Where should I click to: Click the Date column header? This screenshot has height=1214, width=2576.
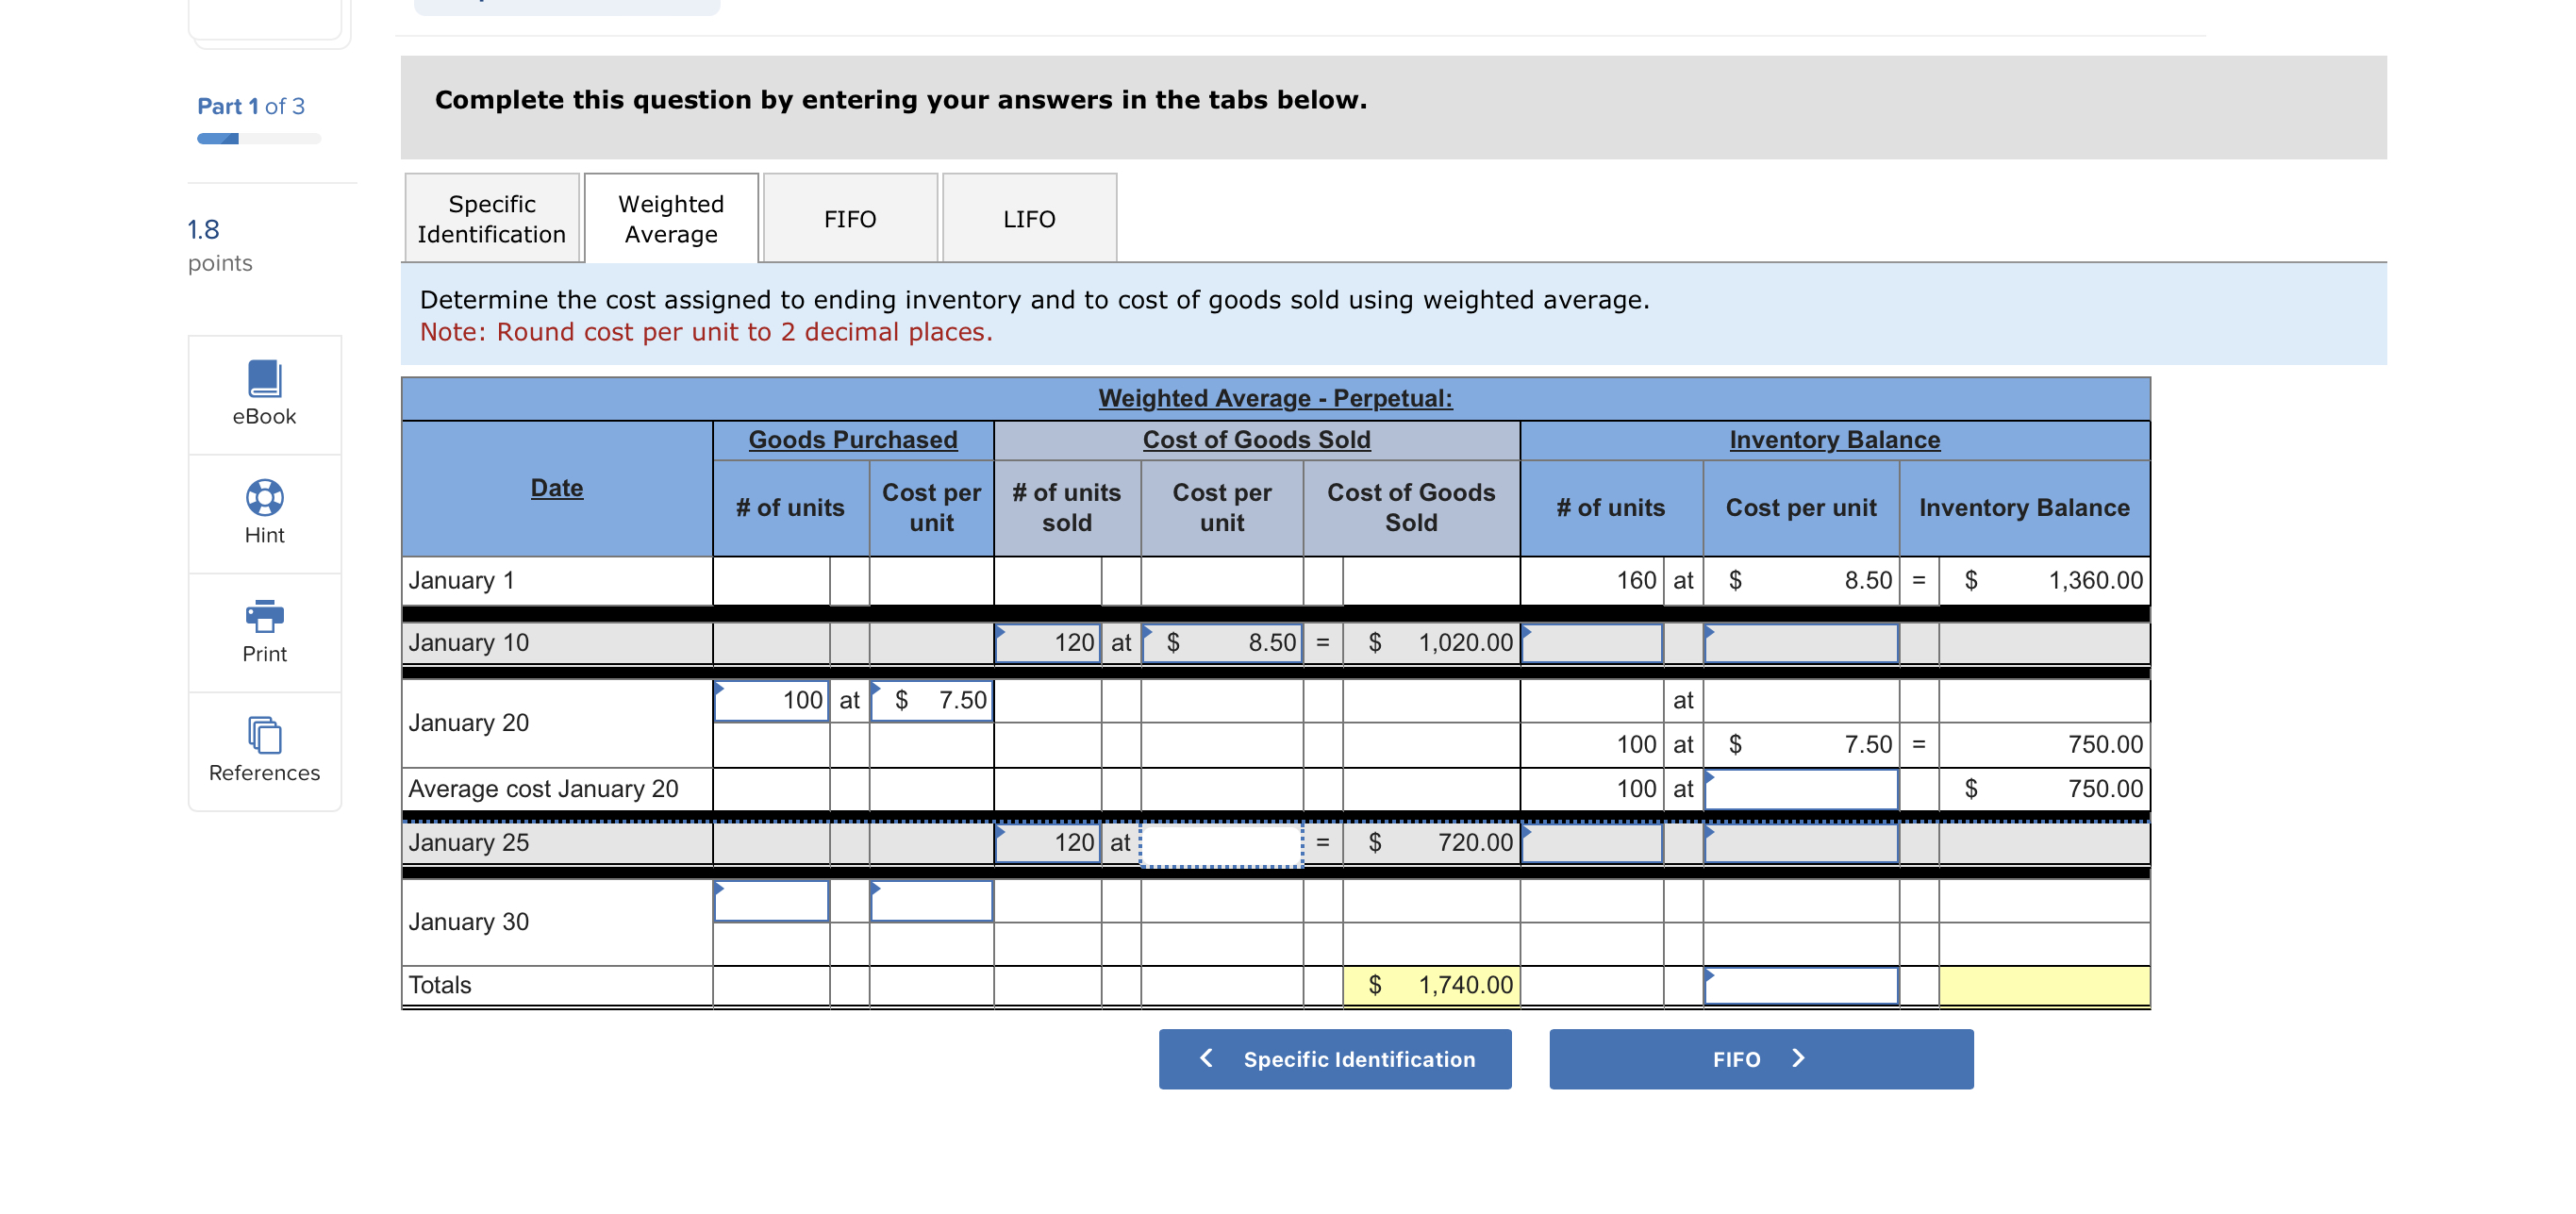[557, 488]
